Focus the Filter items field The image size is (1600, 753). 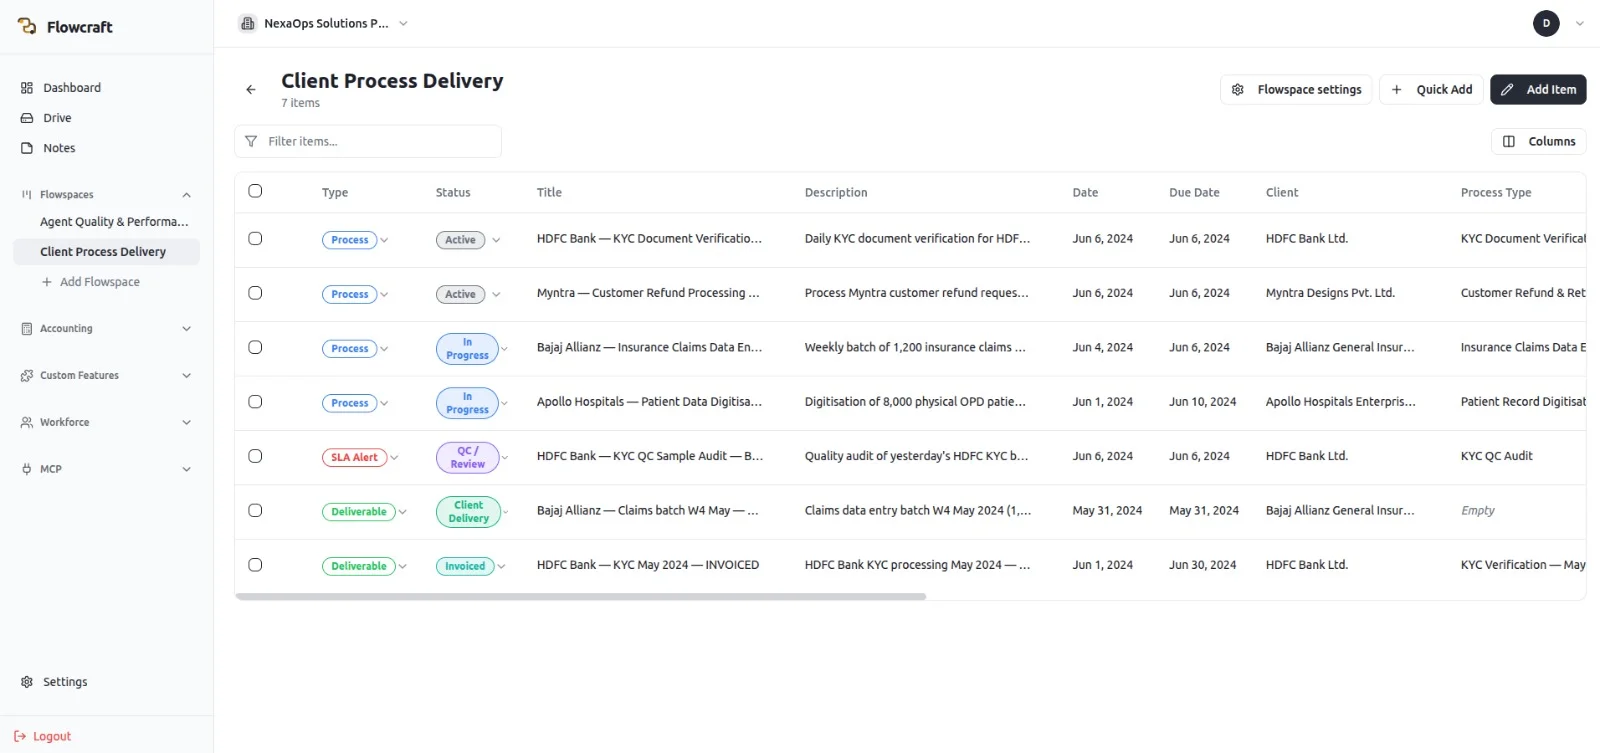point(368,142)
